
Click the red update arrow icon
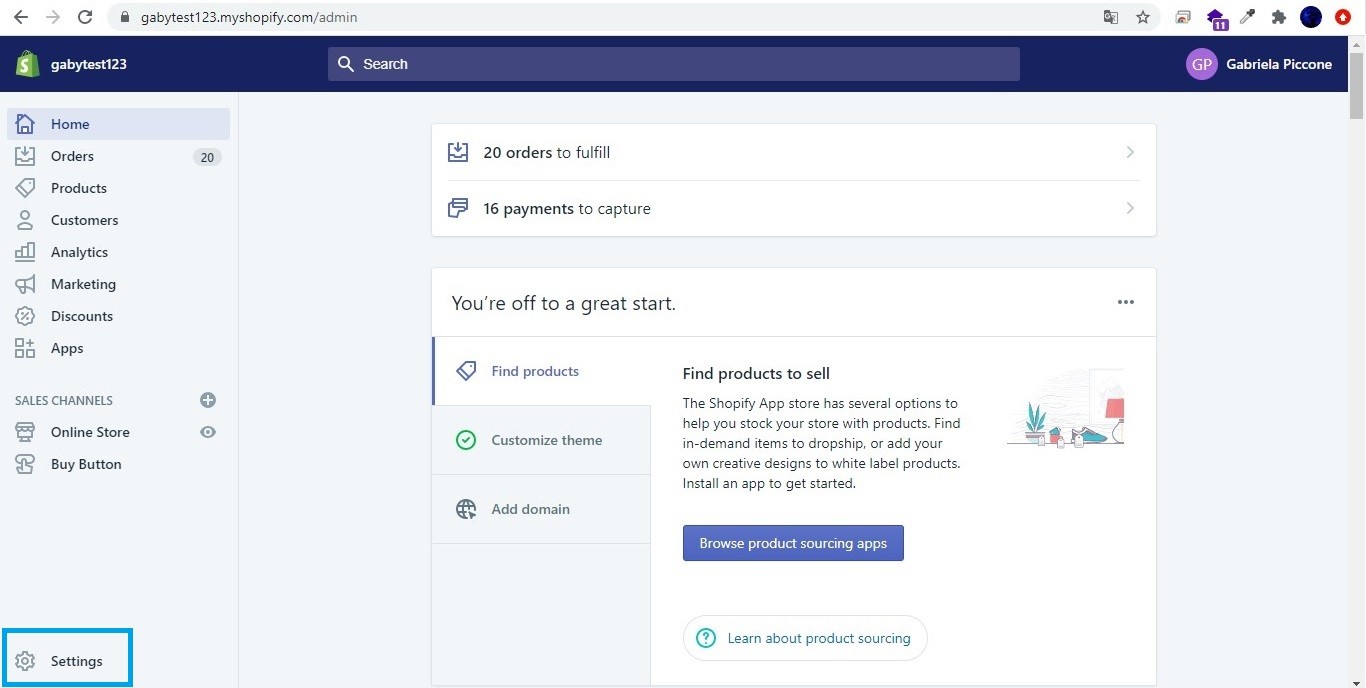click(1343, 17)
